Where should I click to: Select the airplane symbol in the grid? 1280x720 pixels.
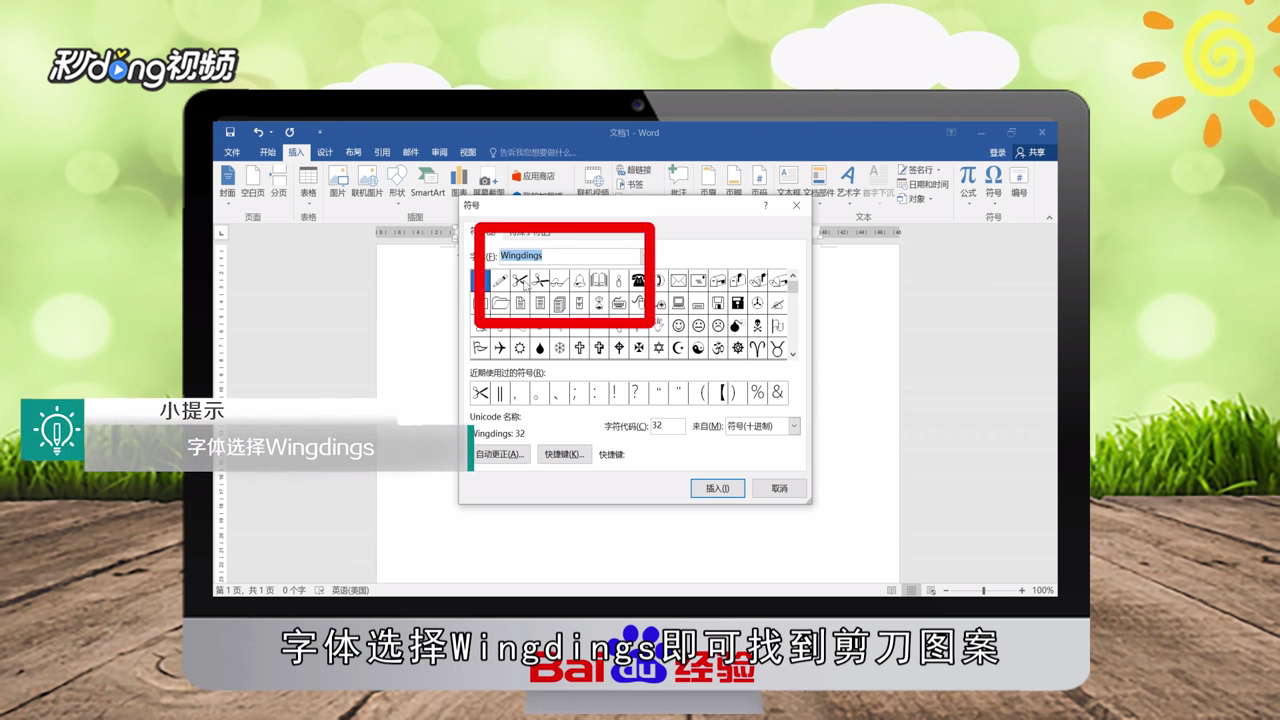coord(500,348)
